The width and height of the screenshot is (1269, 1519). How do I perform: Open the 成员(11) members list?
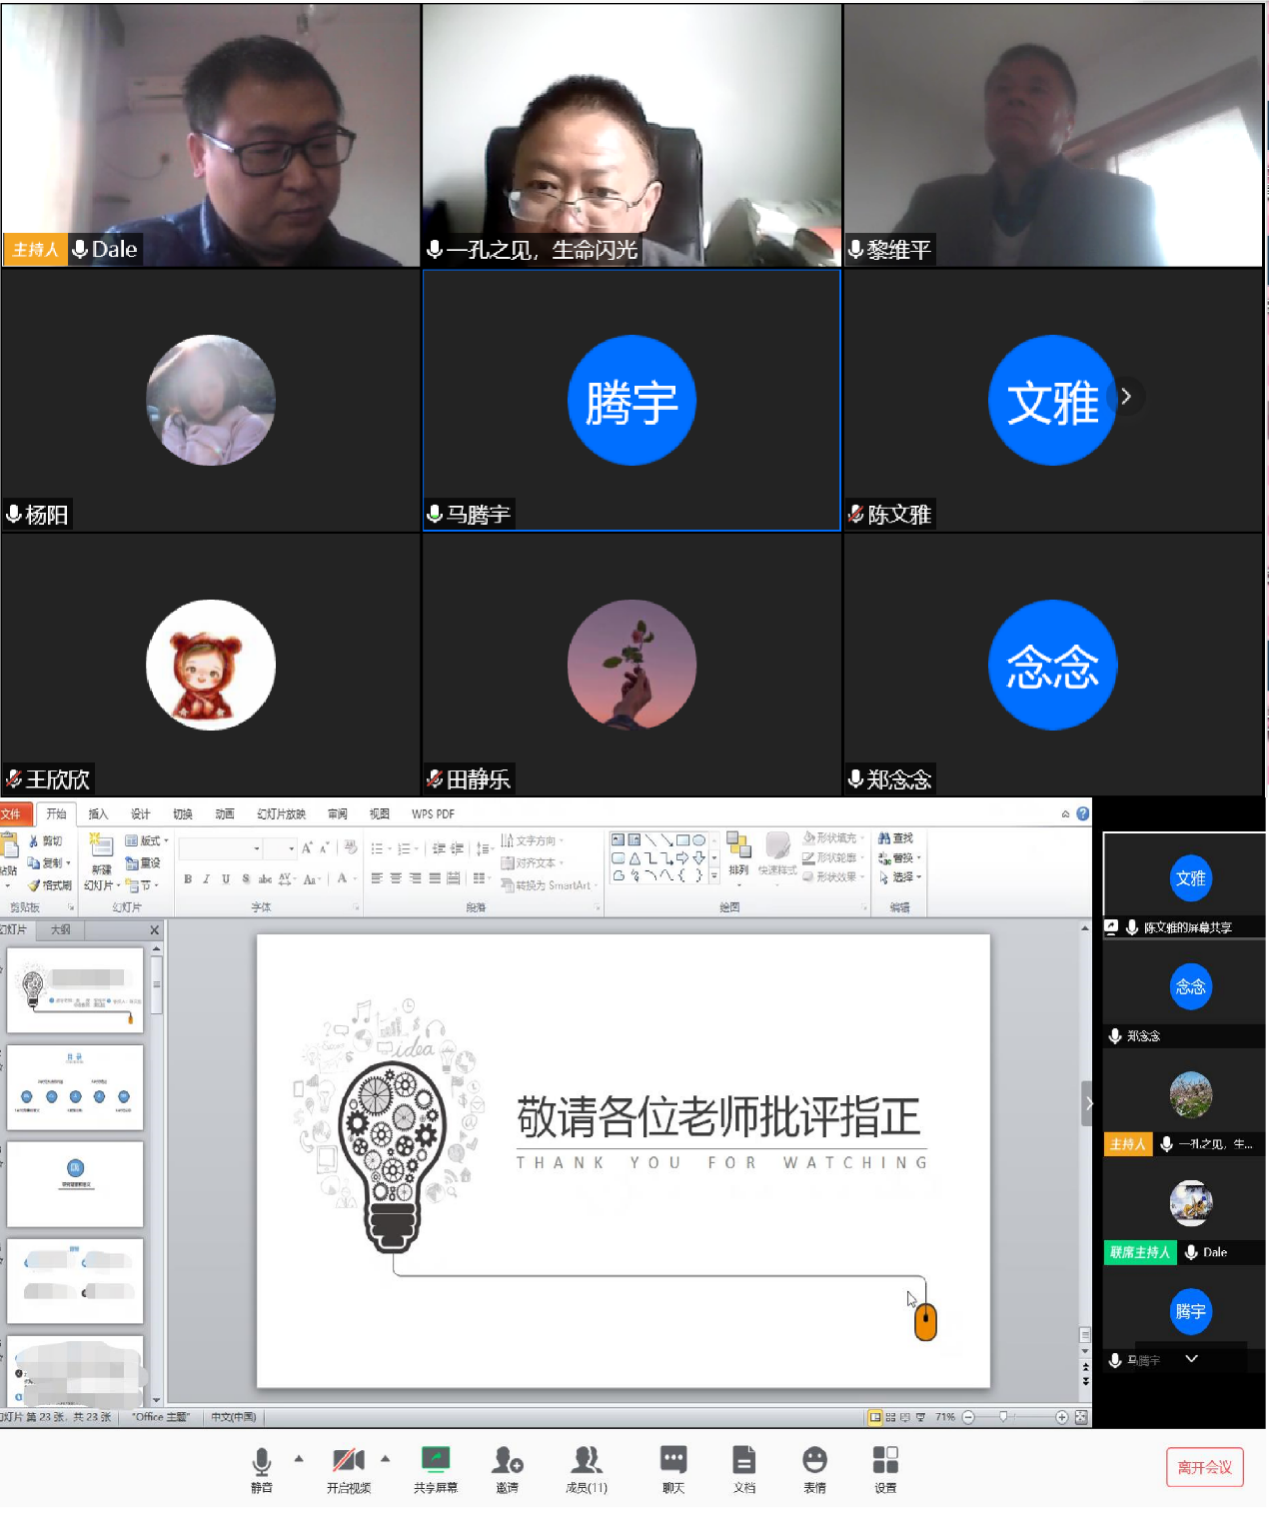click(586, 1465)
